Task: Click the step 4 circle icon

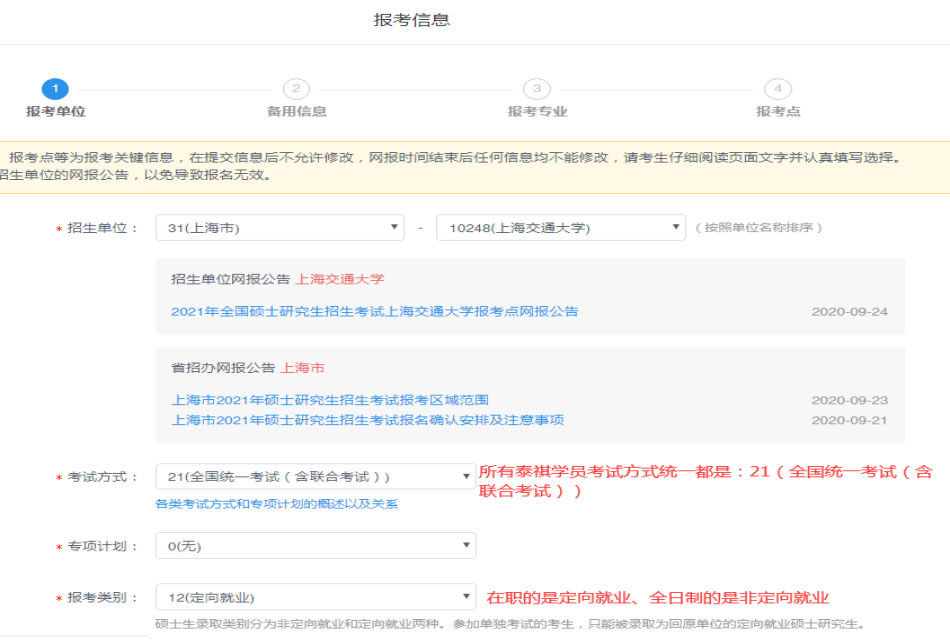Action: pyautogui.click(x=778, y=89)
